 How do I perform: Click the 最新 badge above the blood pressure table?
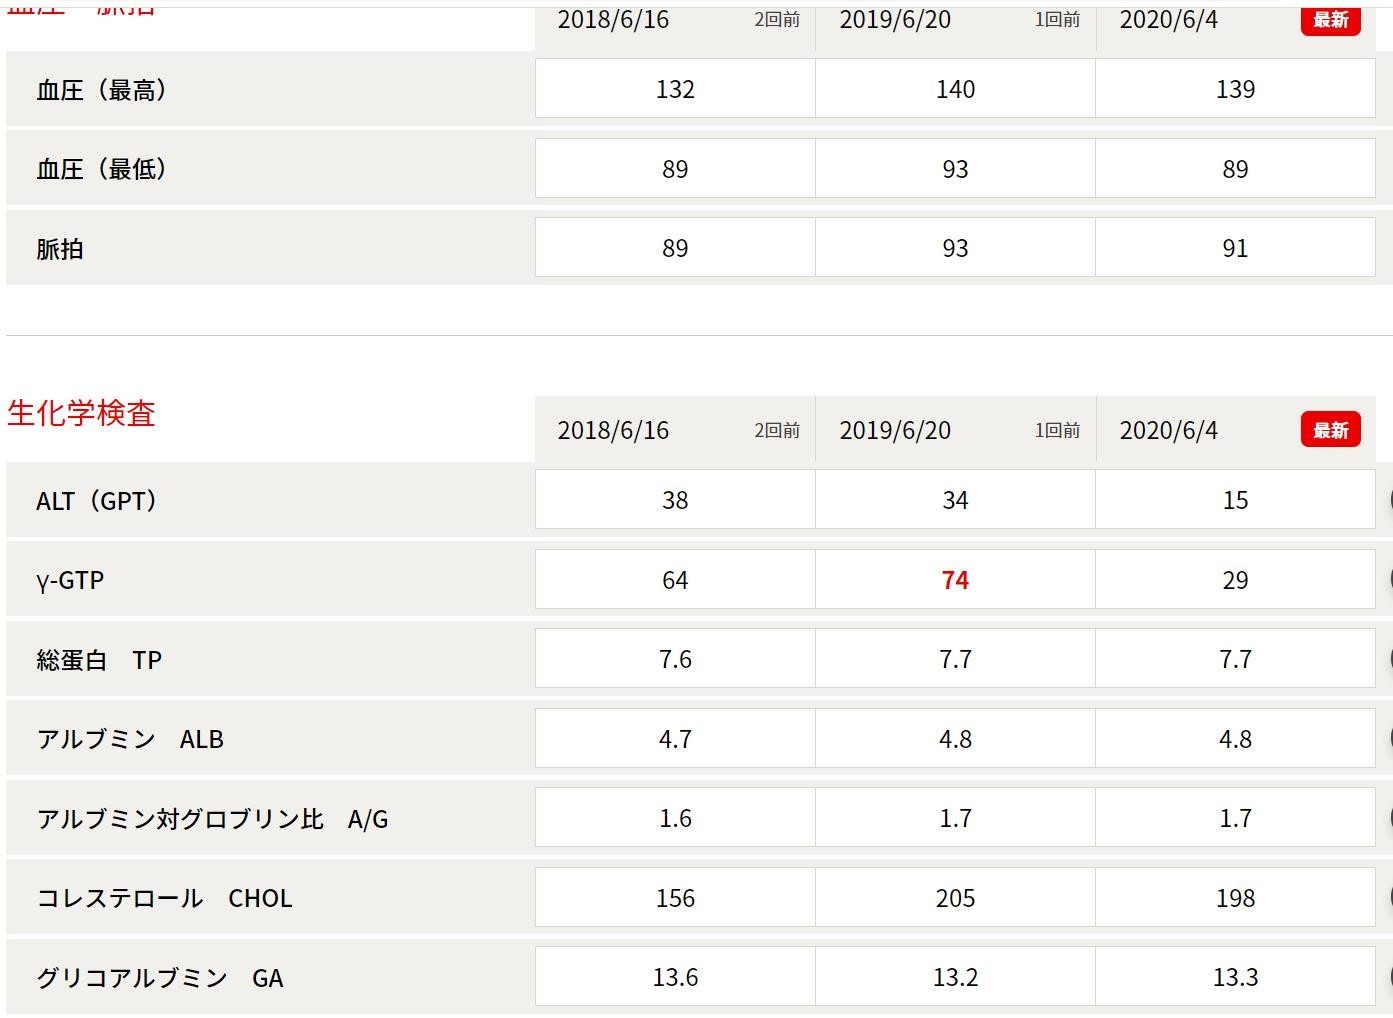(1330, 20)
